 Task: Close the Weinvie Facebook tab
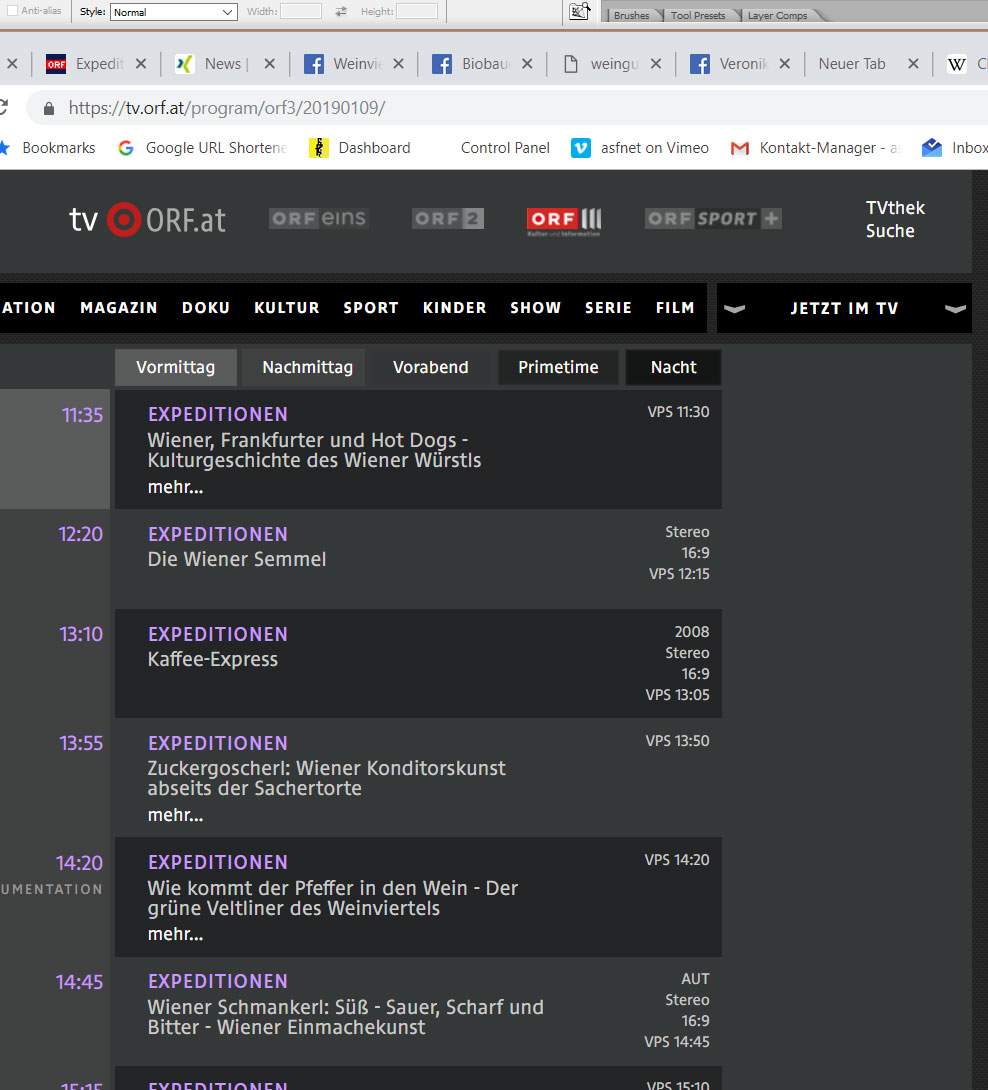click(398, 64)
